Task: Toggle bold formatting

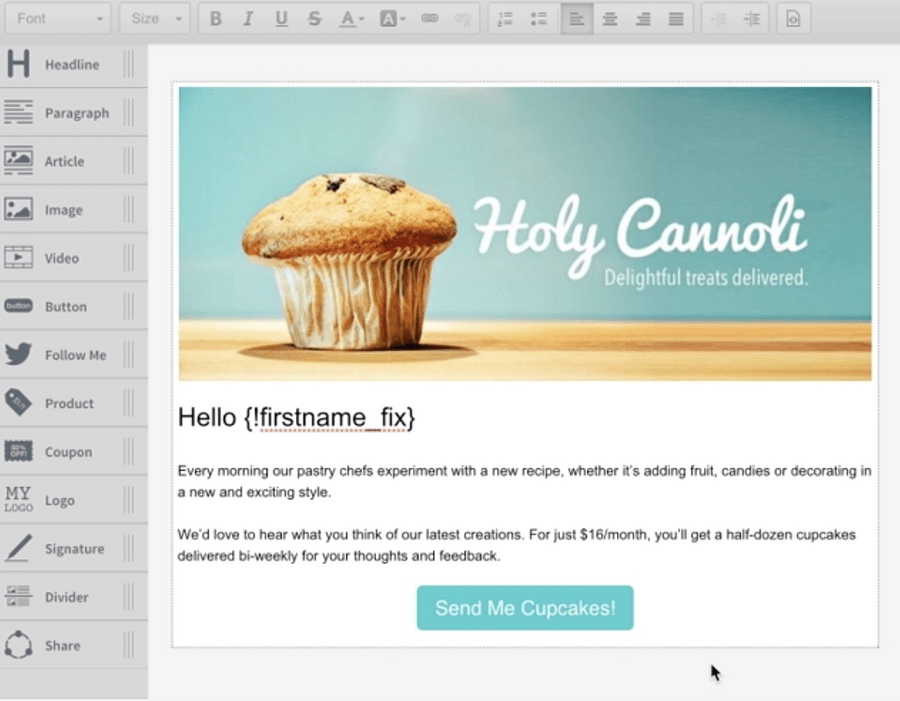Action: [216, 18]
